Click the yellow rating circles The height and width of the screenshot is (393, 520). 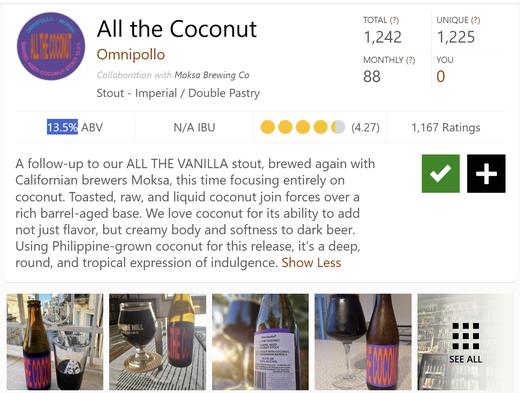(x=303, y=127)
